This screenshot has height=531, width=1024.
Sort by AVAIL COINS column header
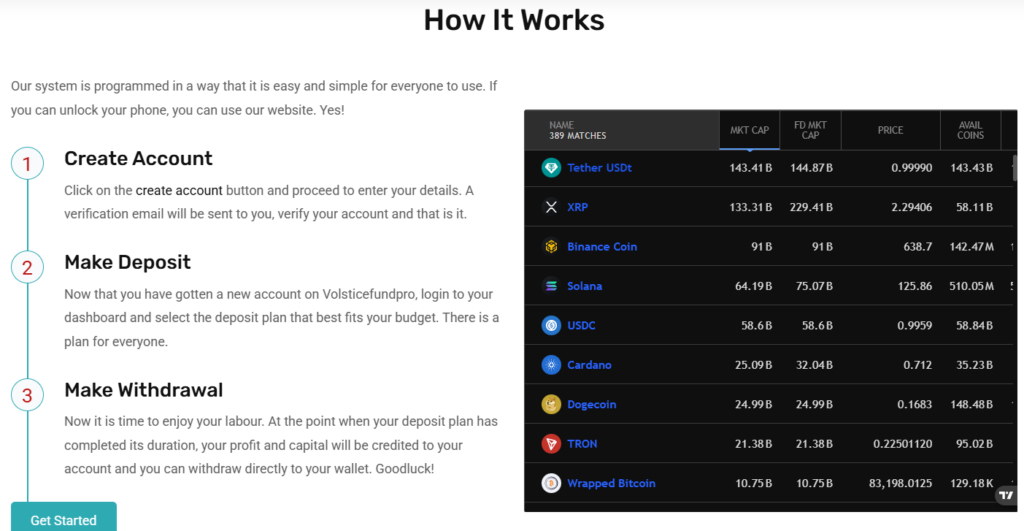click(970, 130)
